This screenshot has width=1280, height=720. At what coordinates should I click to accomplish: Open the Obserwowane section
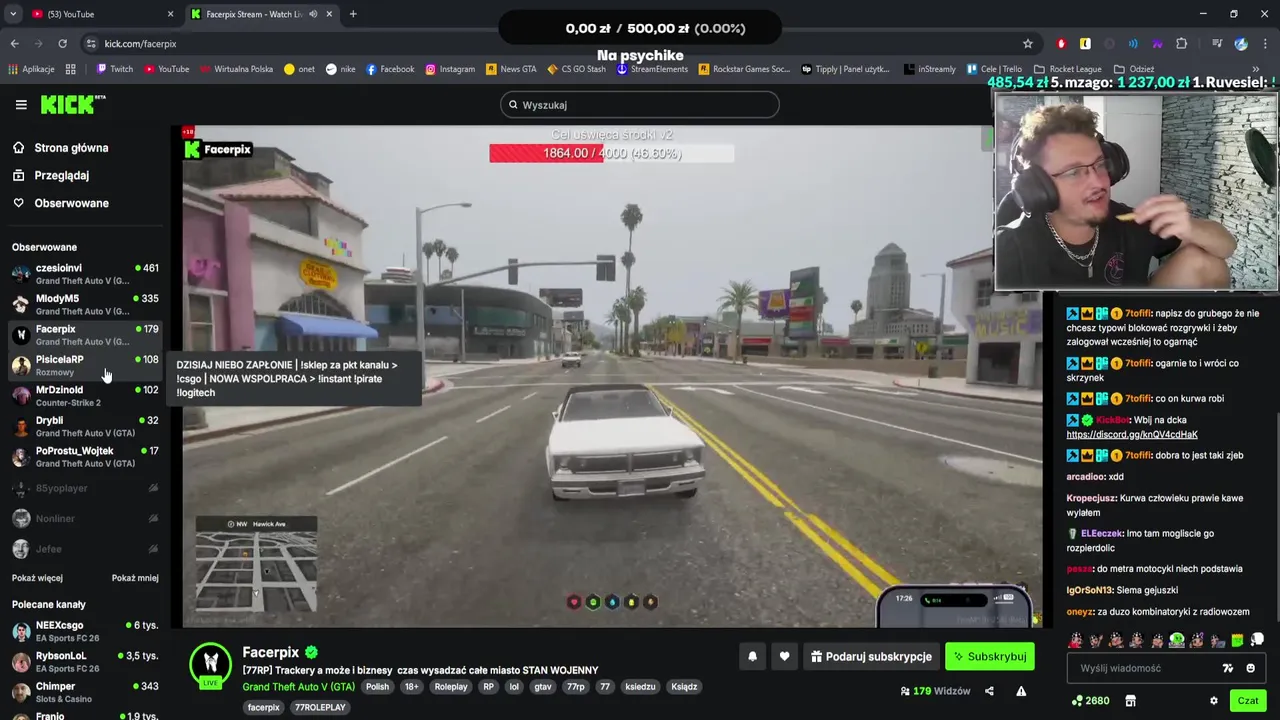[71, 203]
